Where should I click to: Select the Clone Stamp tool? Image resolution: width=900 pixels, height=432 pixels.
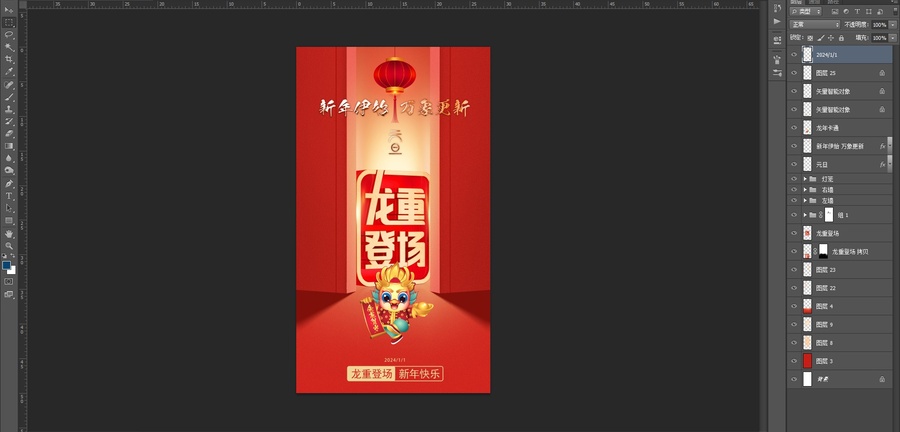click(9, 109)
